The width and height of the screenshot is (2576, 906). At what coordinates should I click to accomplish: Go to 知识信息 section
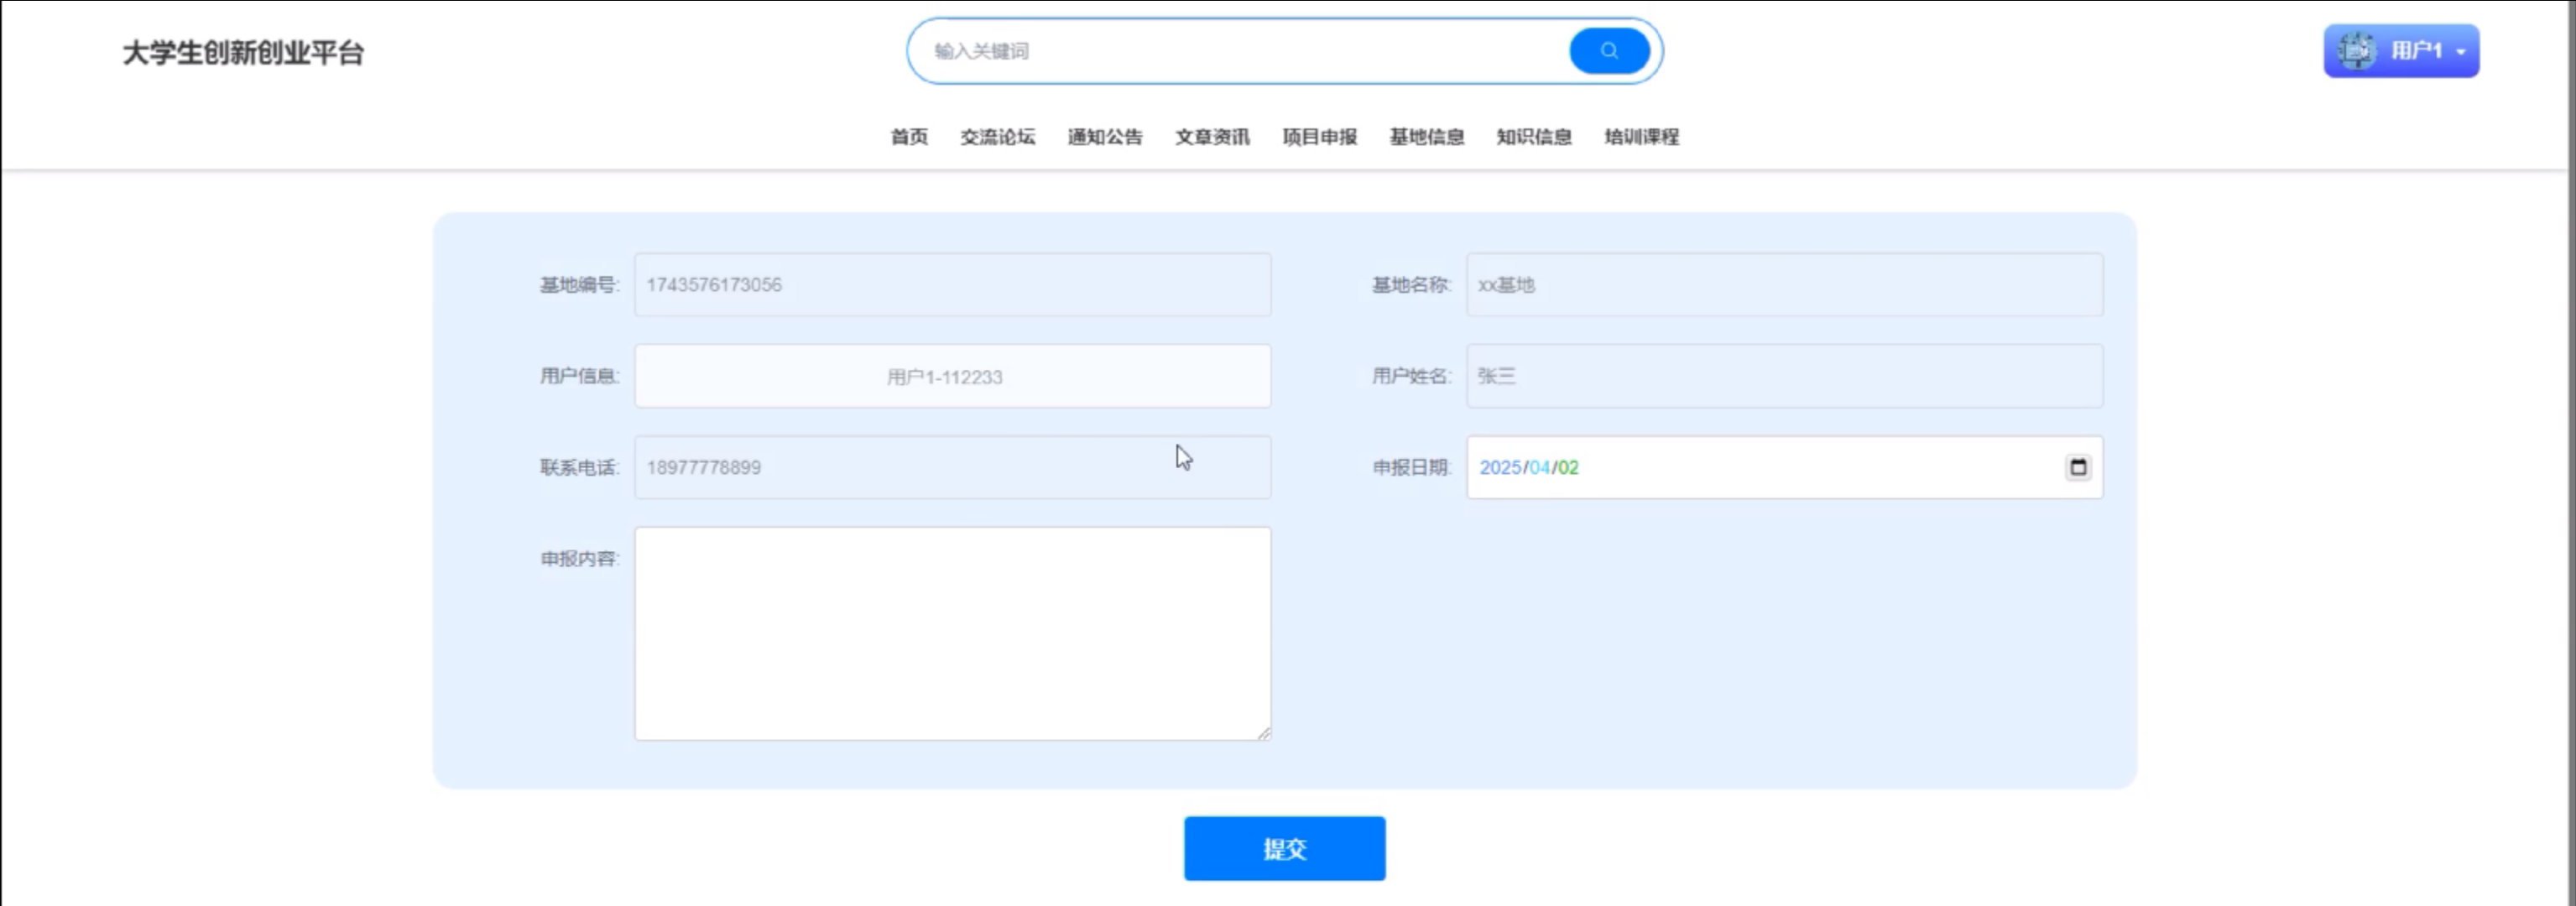(1533, 137)
